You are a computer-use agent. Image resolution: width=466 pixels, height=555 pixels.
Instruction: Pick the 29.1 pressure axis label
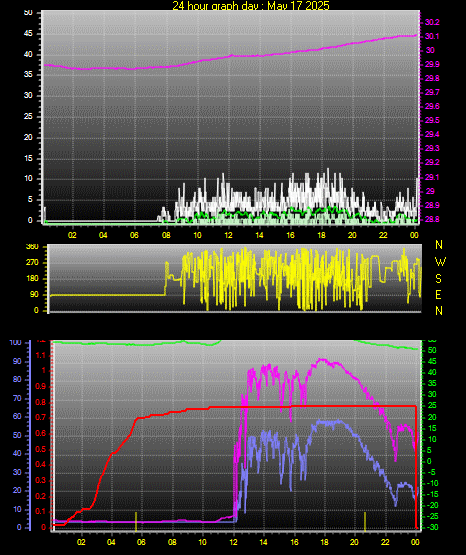click(432, 177)
